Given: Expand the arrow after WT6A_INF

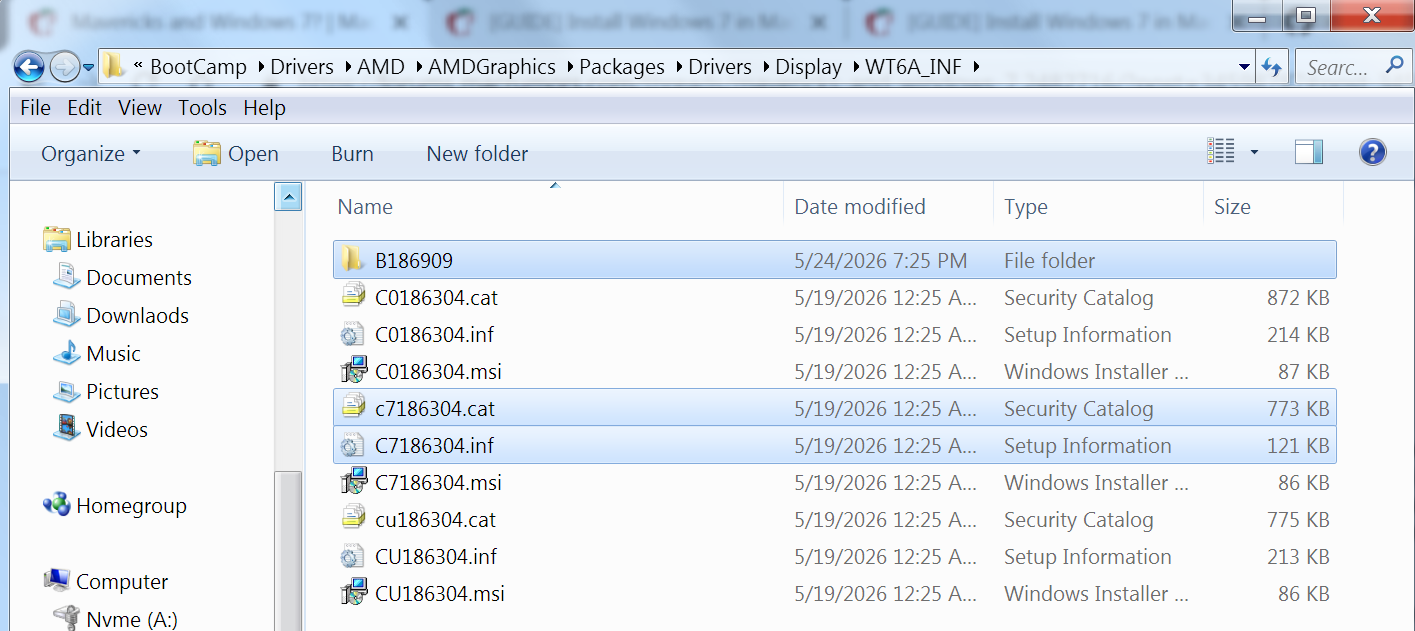Looking at the screenshot, I should (976, 67).
